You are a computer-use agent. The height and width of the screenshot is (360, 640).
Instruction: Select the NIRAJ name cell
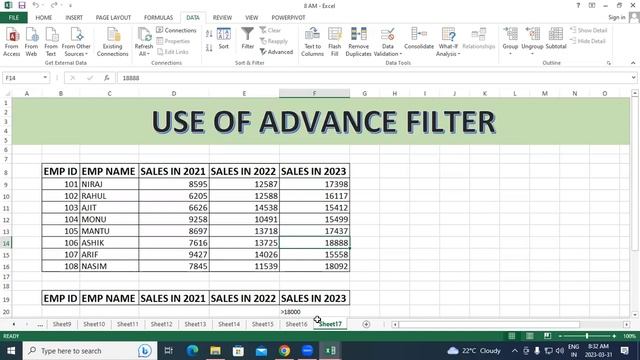[109, 184]
